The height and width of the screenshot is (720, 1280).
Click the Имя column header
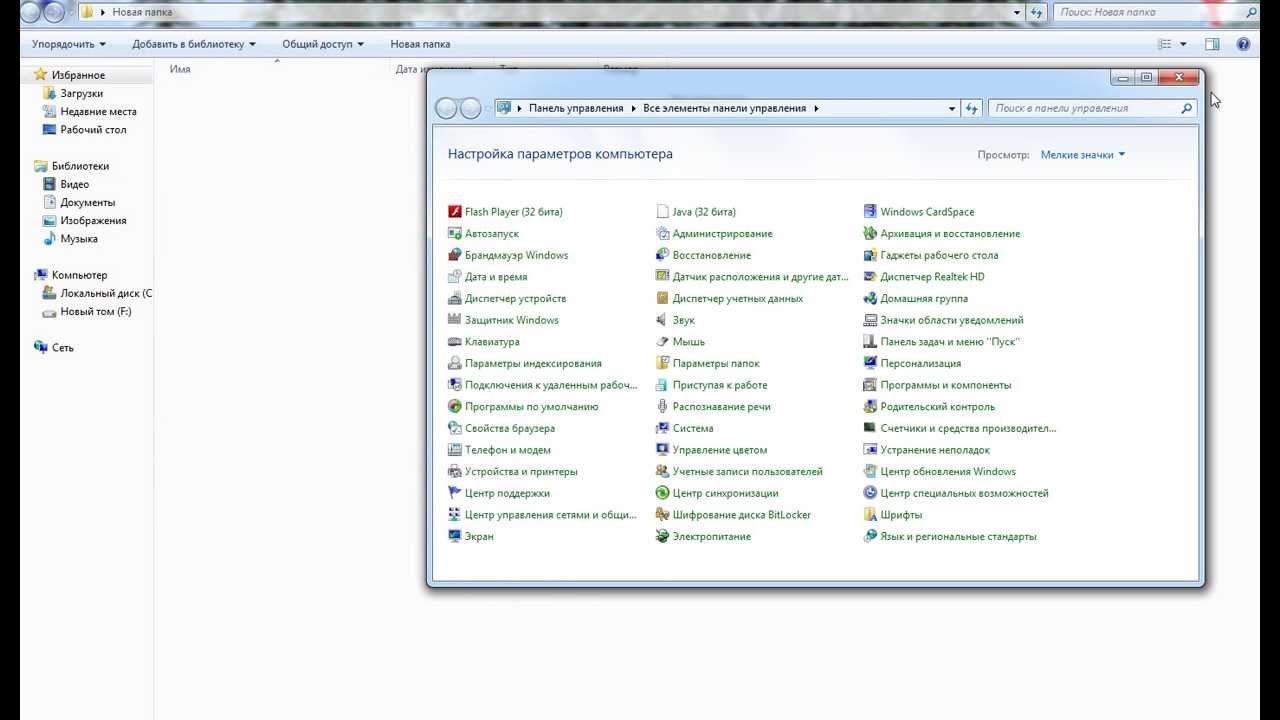pyautogui.click(x=180, y=69)
